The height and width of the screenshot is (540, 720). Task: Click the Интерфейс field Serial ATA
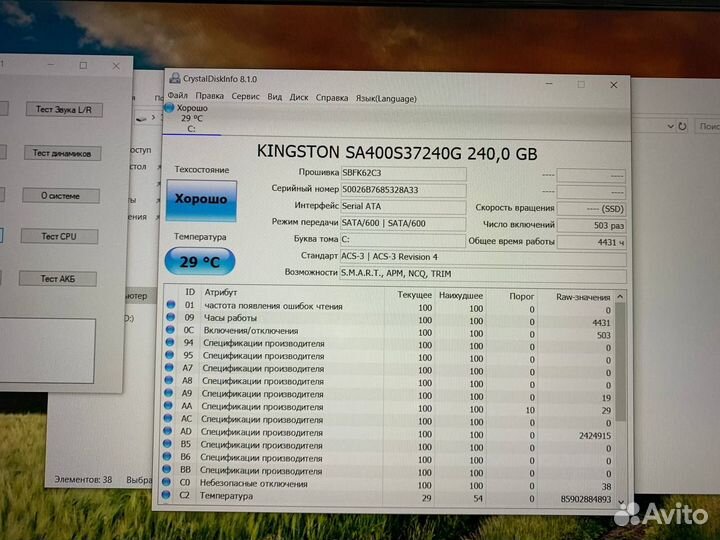(403, 207)
